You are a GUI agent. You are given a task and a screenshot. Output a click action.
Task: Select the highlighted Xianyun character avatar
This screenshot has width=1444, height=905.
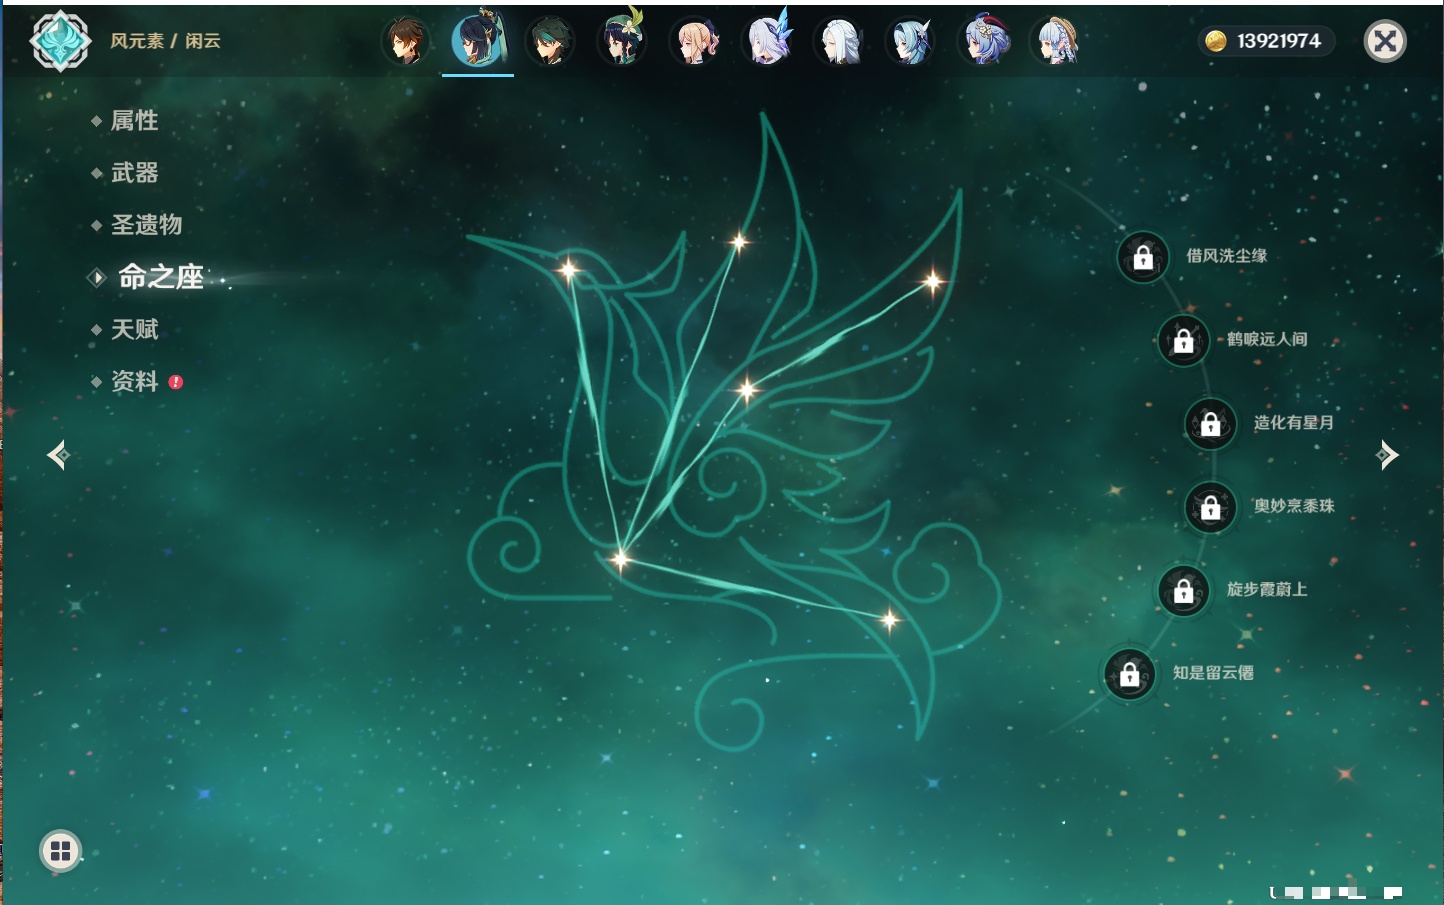coord(478,40)
